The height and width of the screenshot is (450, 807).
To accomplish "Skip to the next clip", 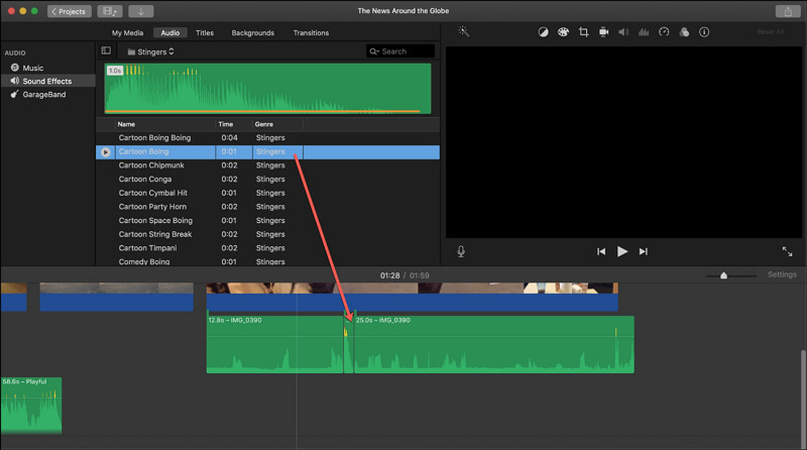I will [x=643, y=251].
